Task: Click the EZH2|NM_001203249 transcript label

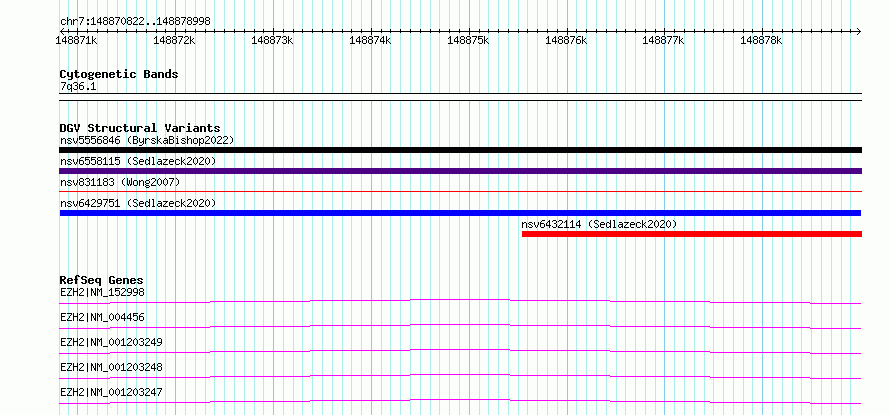Action: pos(111,342)
